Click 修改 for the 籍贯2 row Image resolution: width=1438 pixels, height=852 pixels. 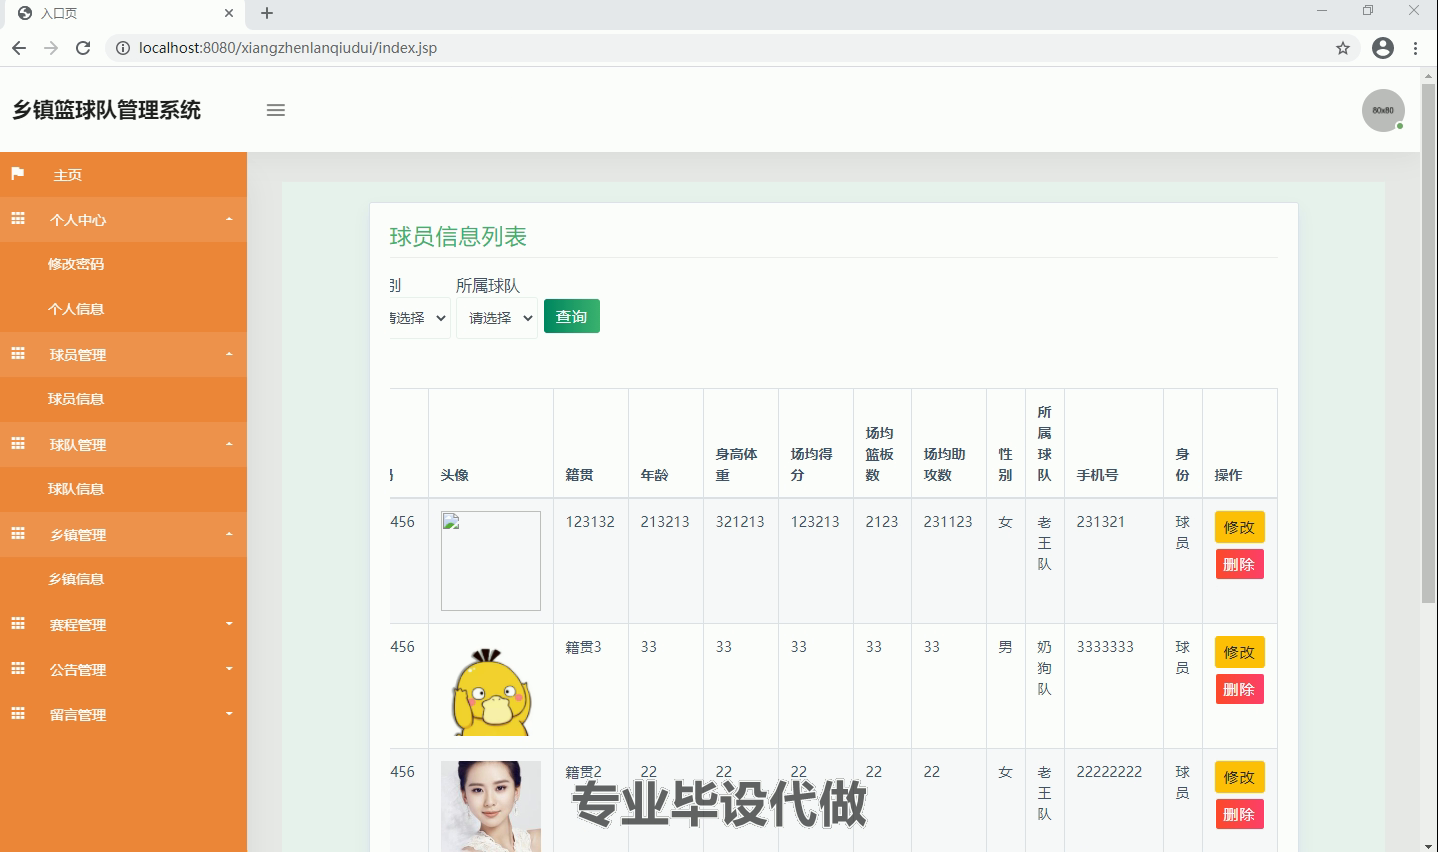[x=1239, y=777]
